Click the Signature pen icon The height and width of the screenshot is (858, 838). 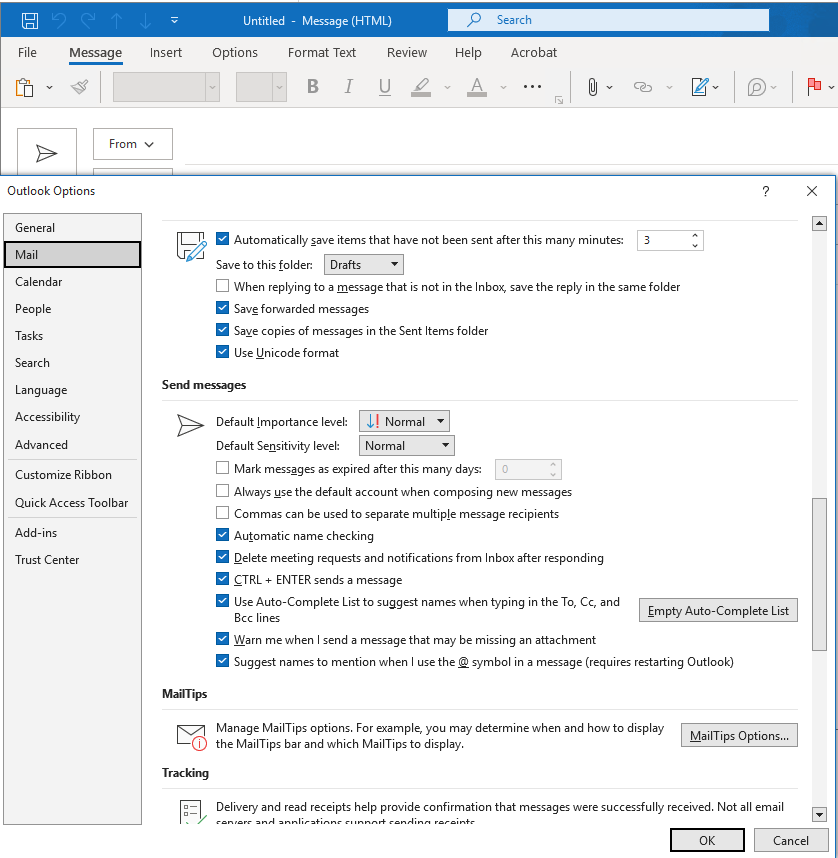[x=700, y=86]
